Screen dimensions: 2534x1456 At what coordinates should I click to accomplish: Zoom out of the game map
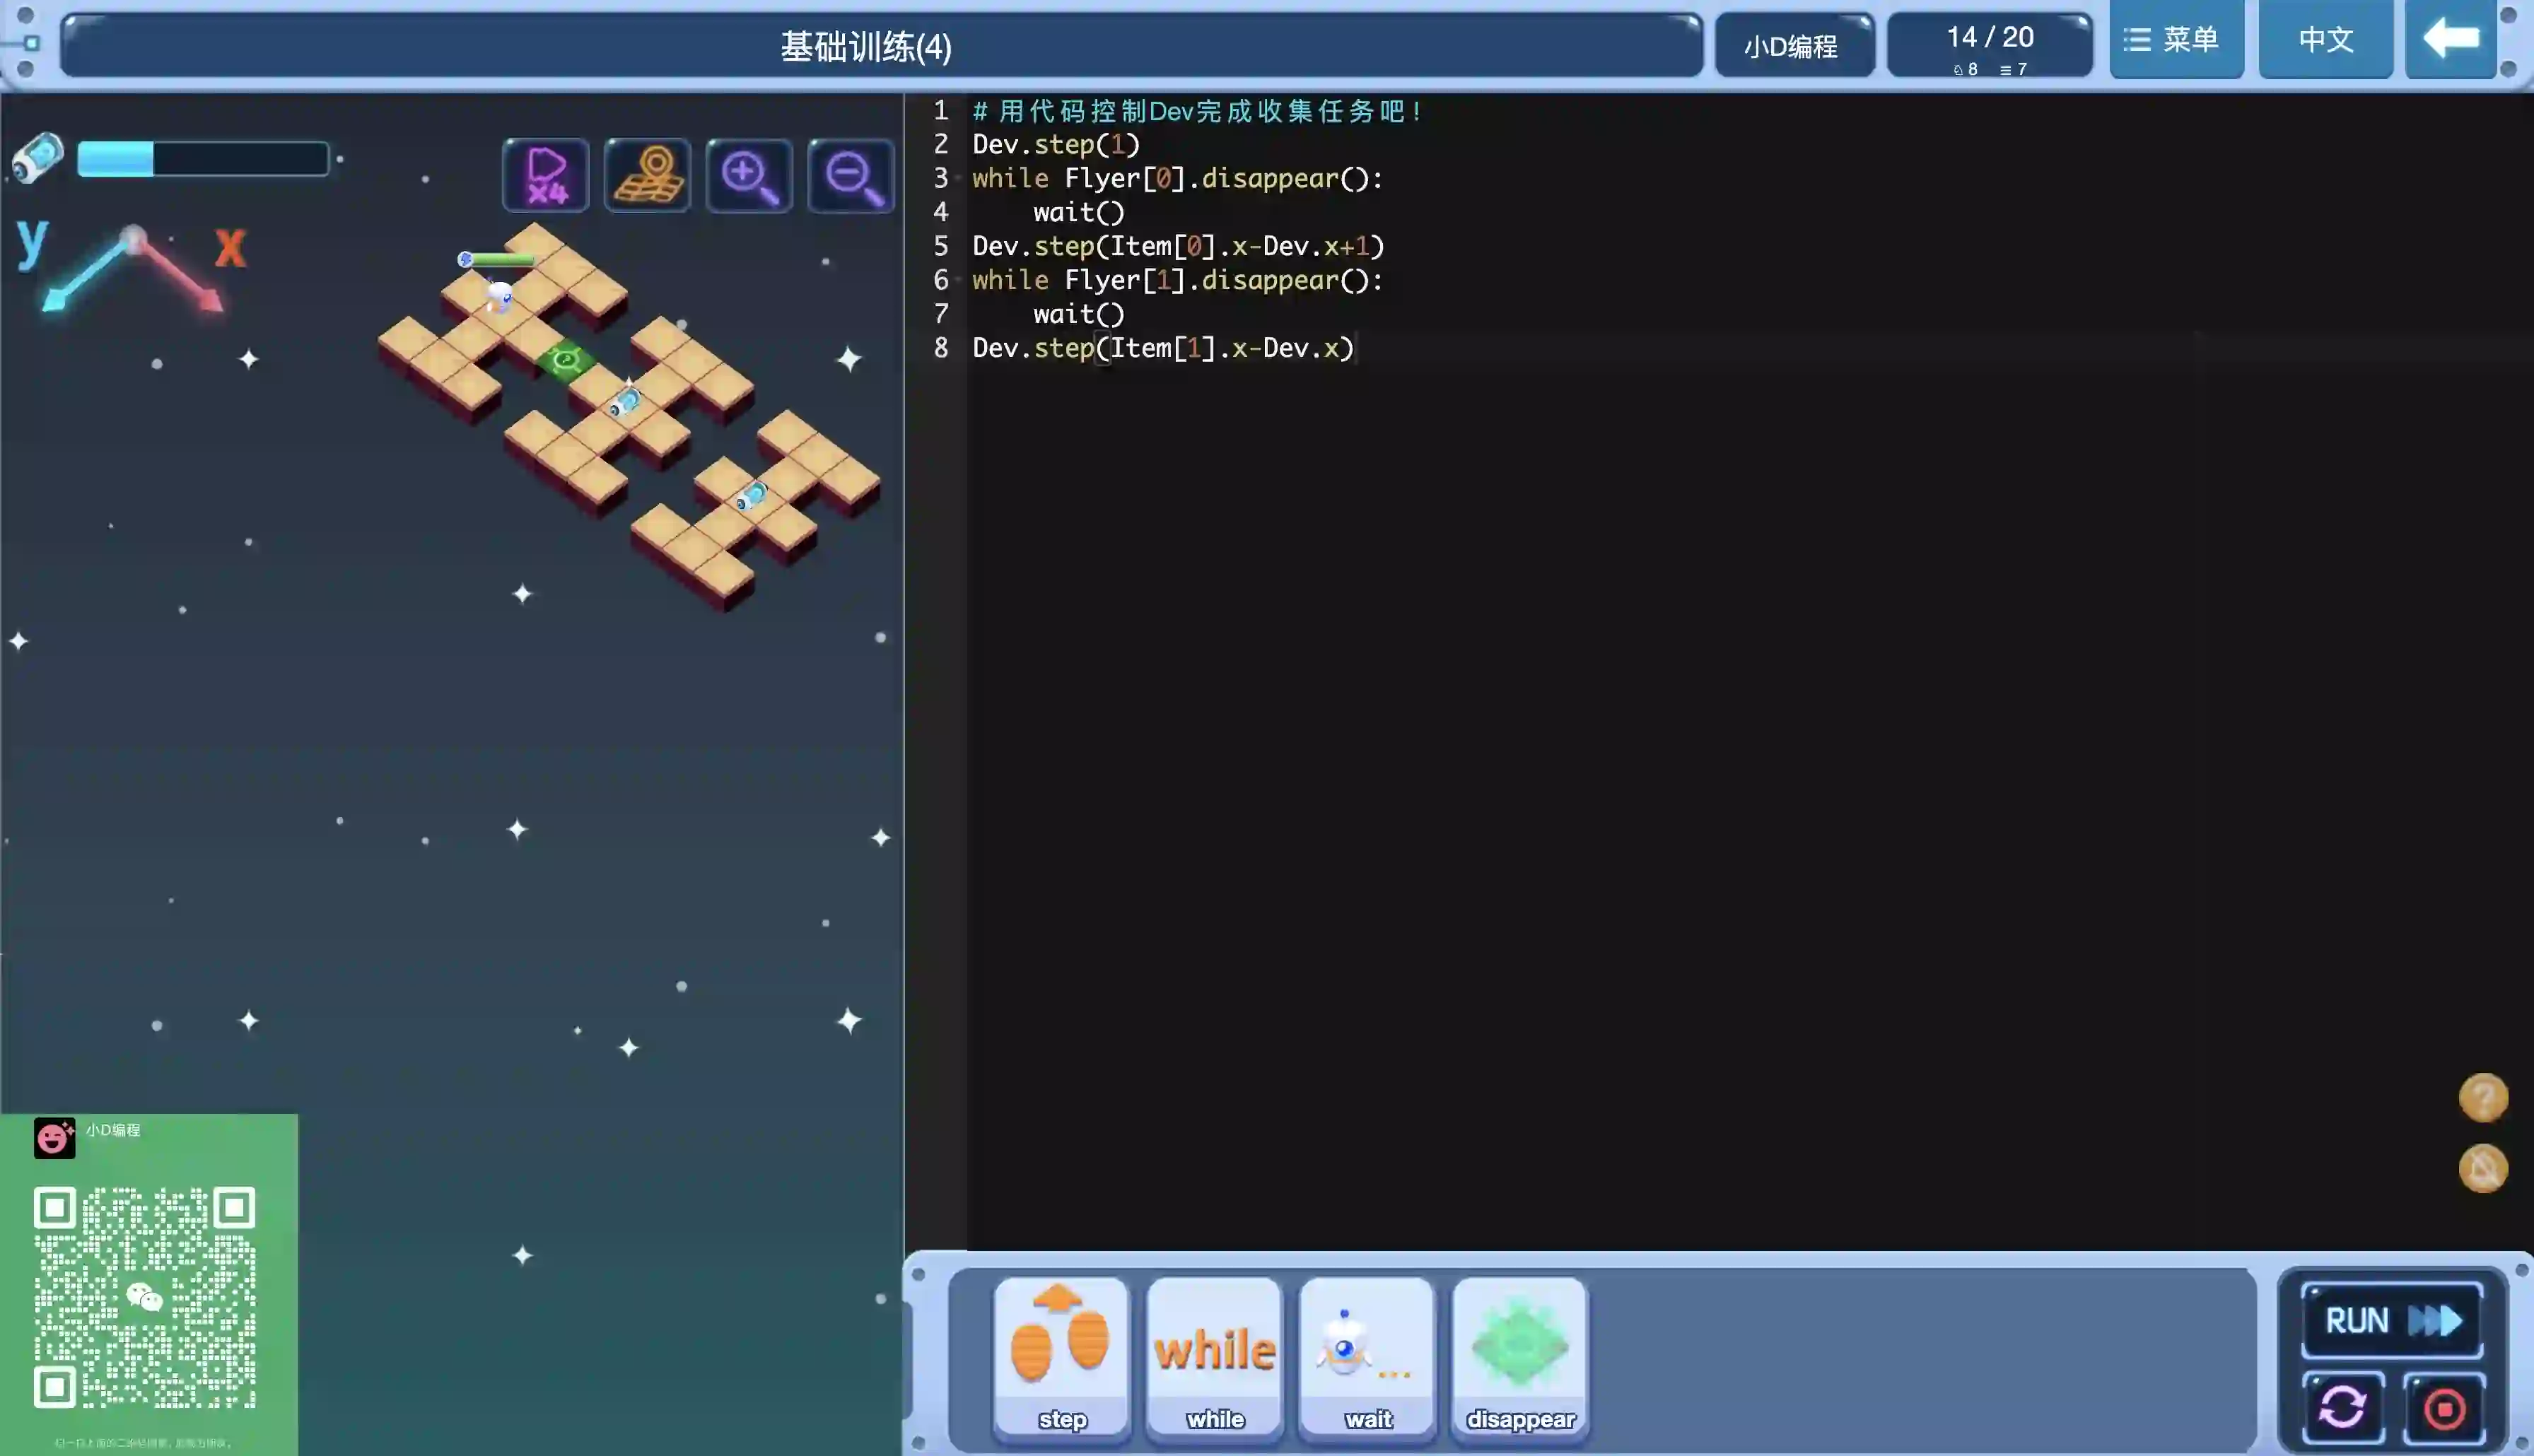851,175
